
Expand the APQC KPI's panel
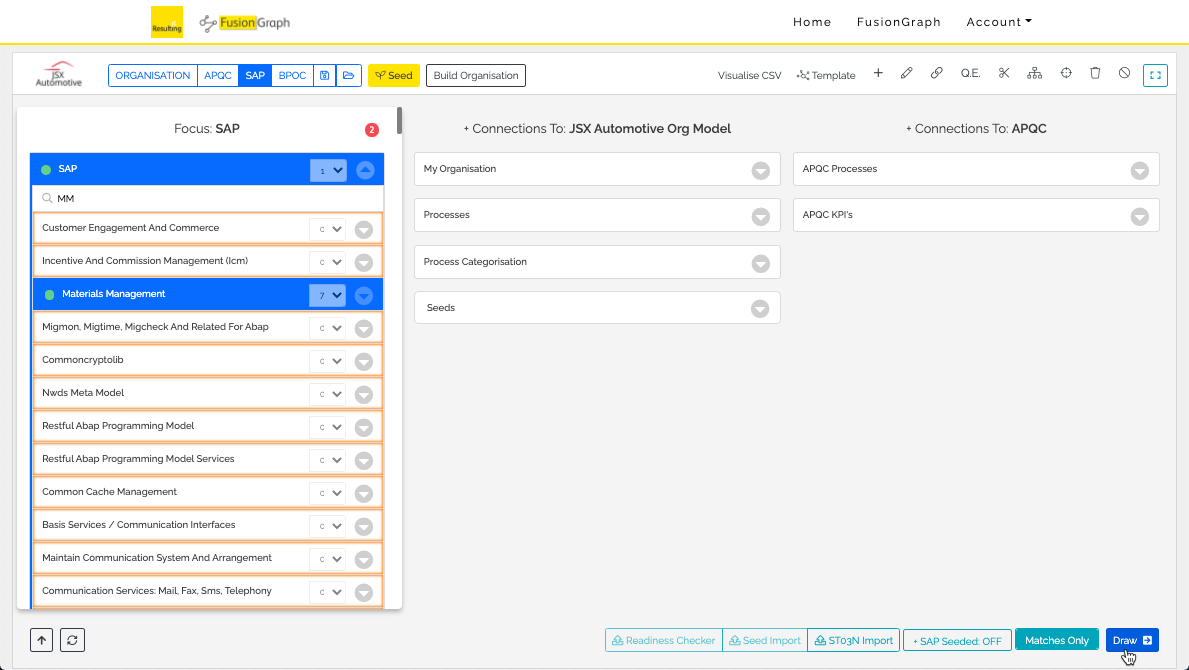click(x=1140, y=217)
